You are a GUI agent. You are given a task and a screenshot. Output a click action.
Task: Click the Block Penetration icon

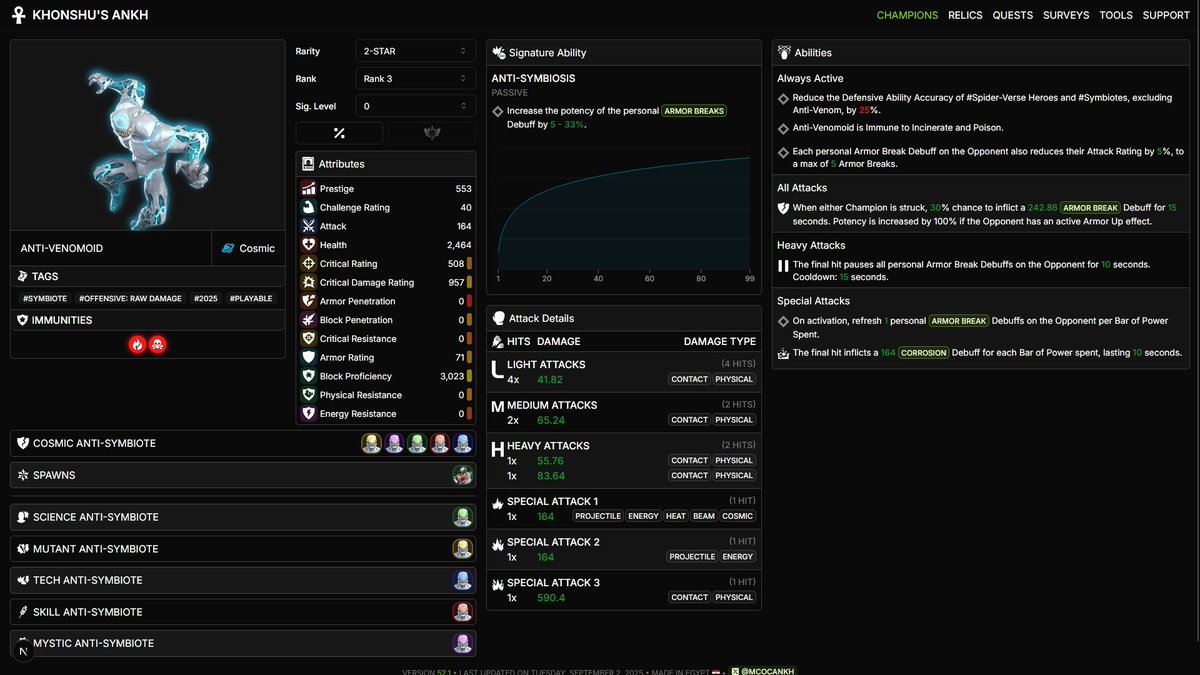309,320
